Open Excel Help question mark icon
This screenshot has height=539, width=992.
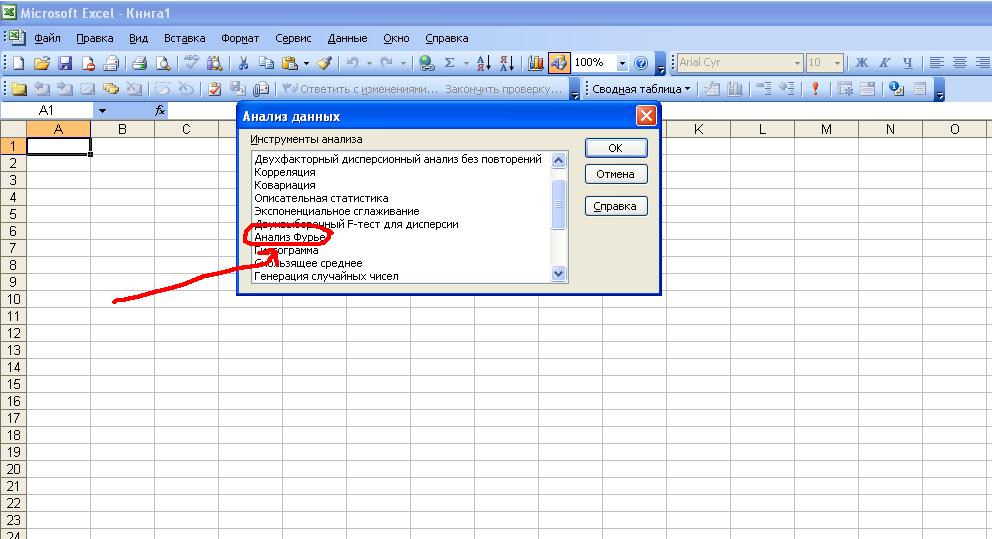[x=642, y=63]
